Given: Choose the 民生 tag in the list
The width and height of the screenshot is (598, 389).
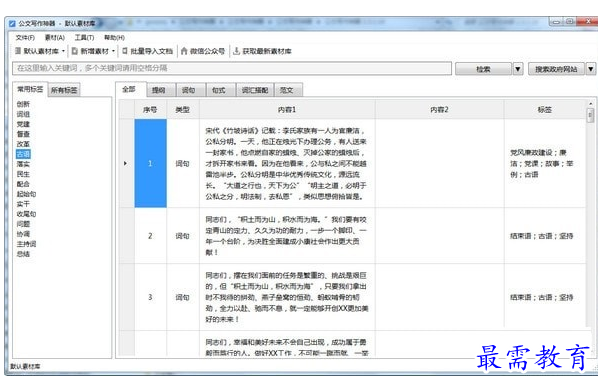Looking at the screenshot, I should pos(23,174).
